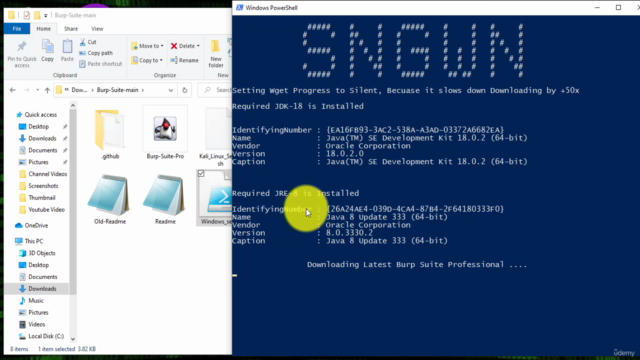The width and height of the screenshot is (640, 360).
Task: Select the Burp-Suite-Pro Java file
Action: tap(165, 134)
